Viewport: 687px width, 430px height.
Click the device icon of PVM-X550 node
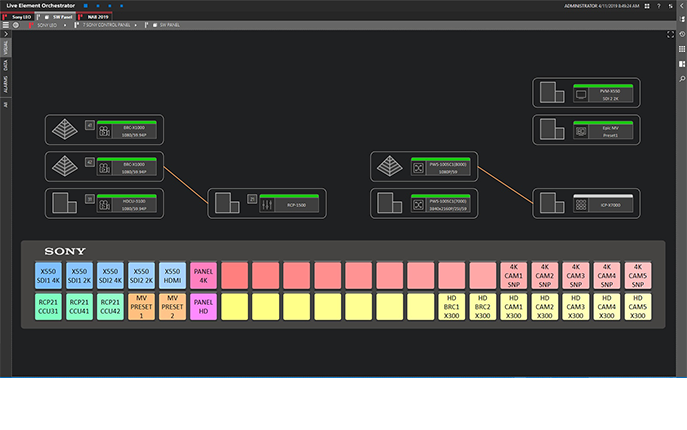[552, 92]
